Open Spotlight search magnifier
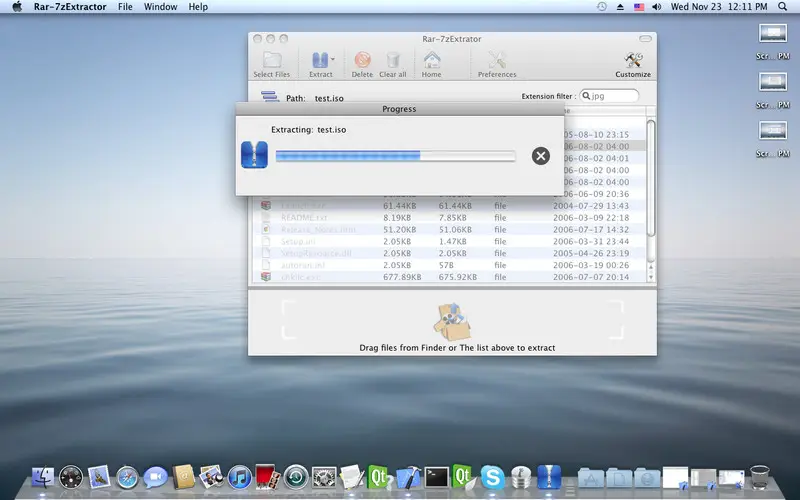 pos(783,7)
